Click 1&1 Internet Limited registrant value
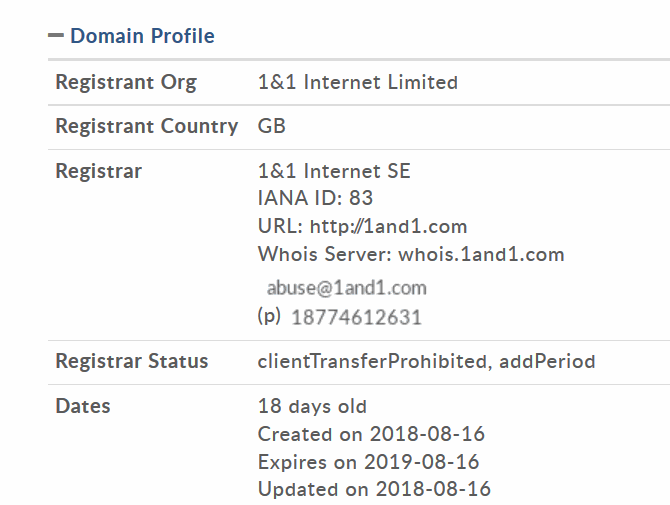The image size is (670, 505). [x=357, y=82]
